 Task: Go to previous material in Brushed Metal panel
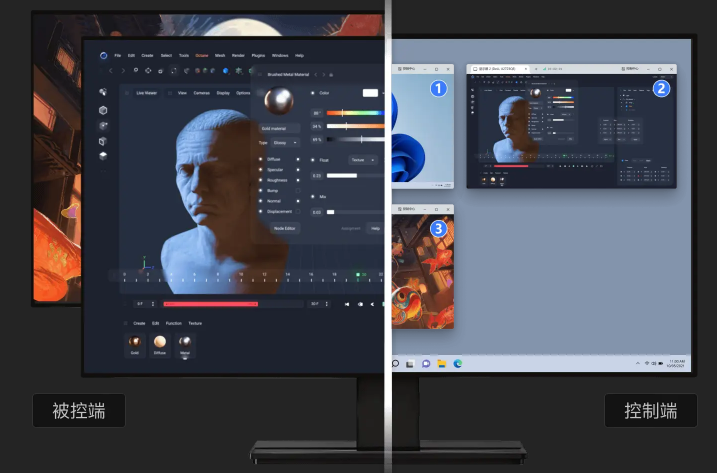point(316,75)
